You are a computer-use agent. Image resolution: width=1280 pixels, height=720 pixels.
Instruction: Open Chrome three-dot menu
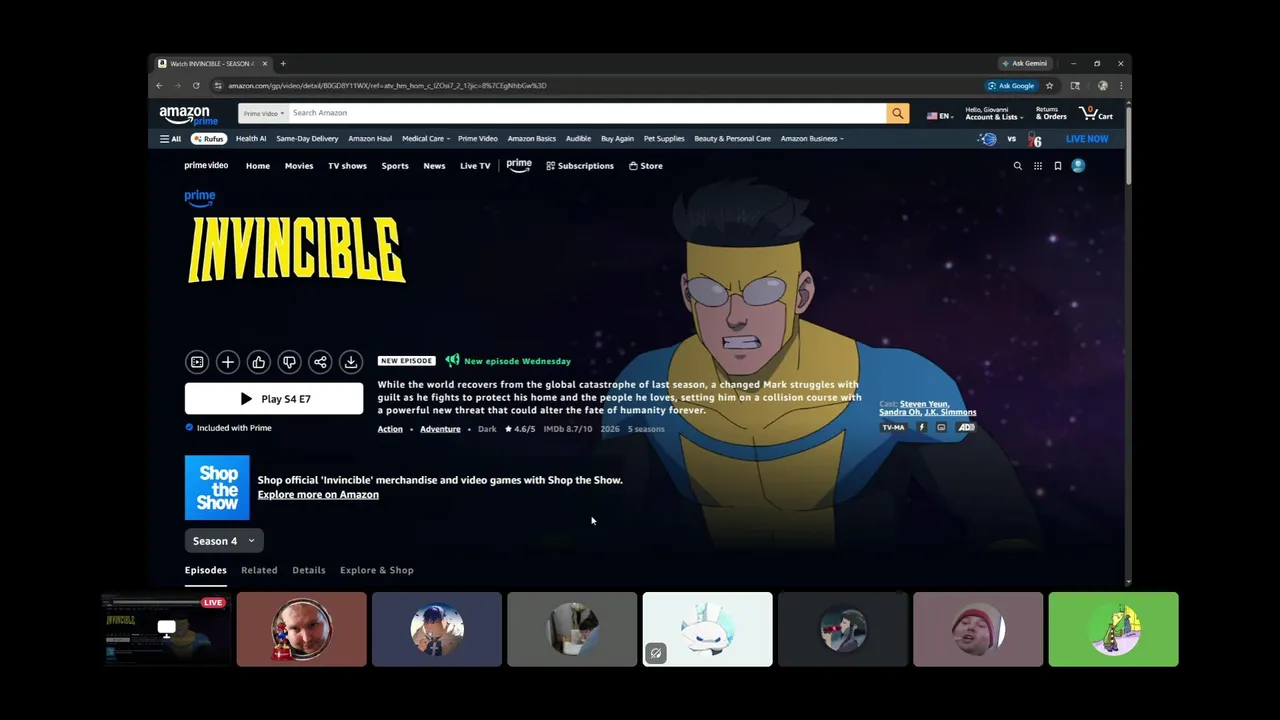point(1121,86)
